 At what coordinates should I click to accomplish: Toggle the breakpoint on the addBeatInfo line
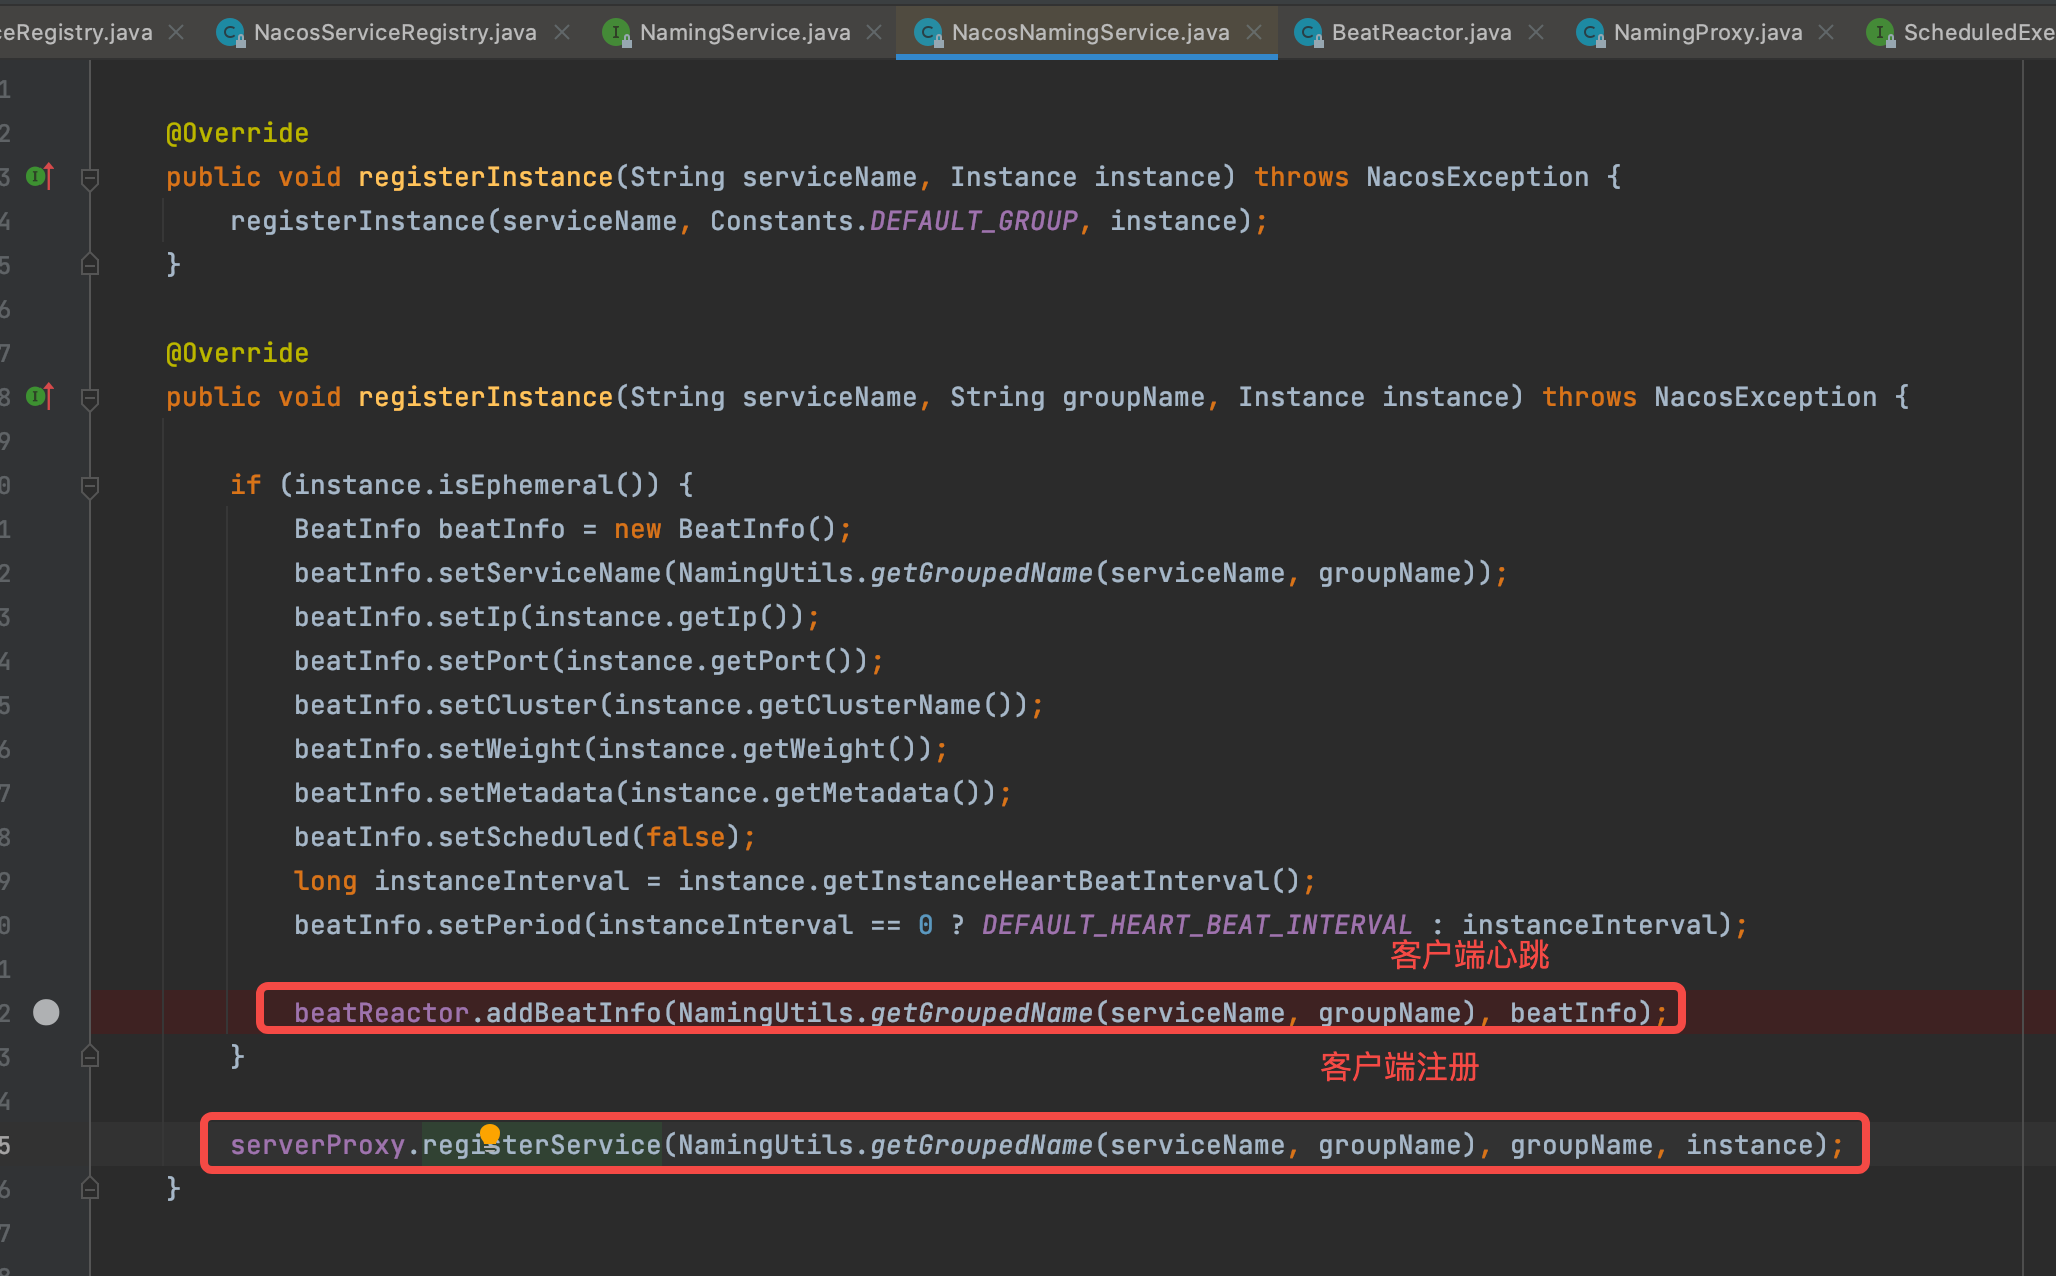pos(46,1012)
